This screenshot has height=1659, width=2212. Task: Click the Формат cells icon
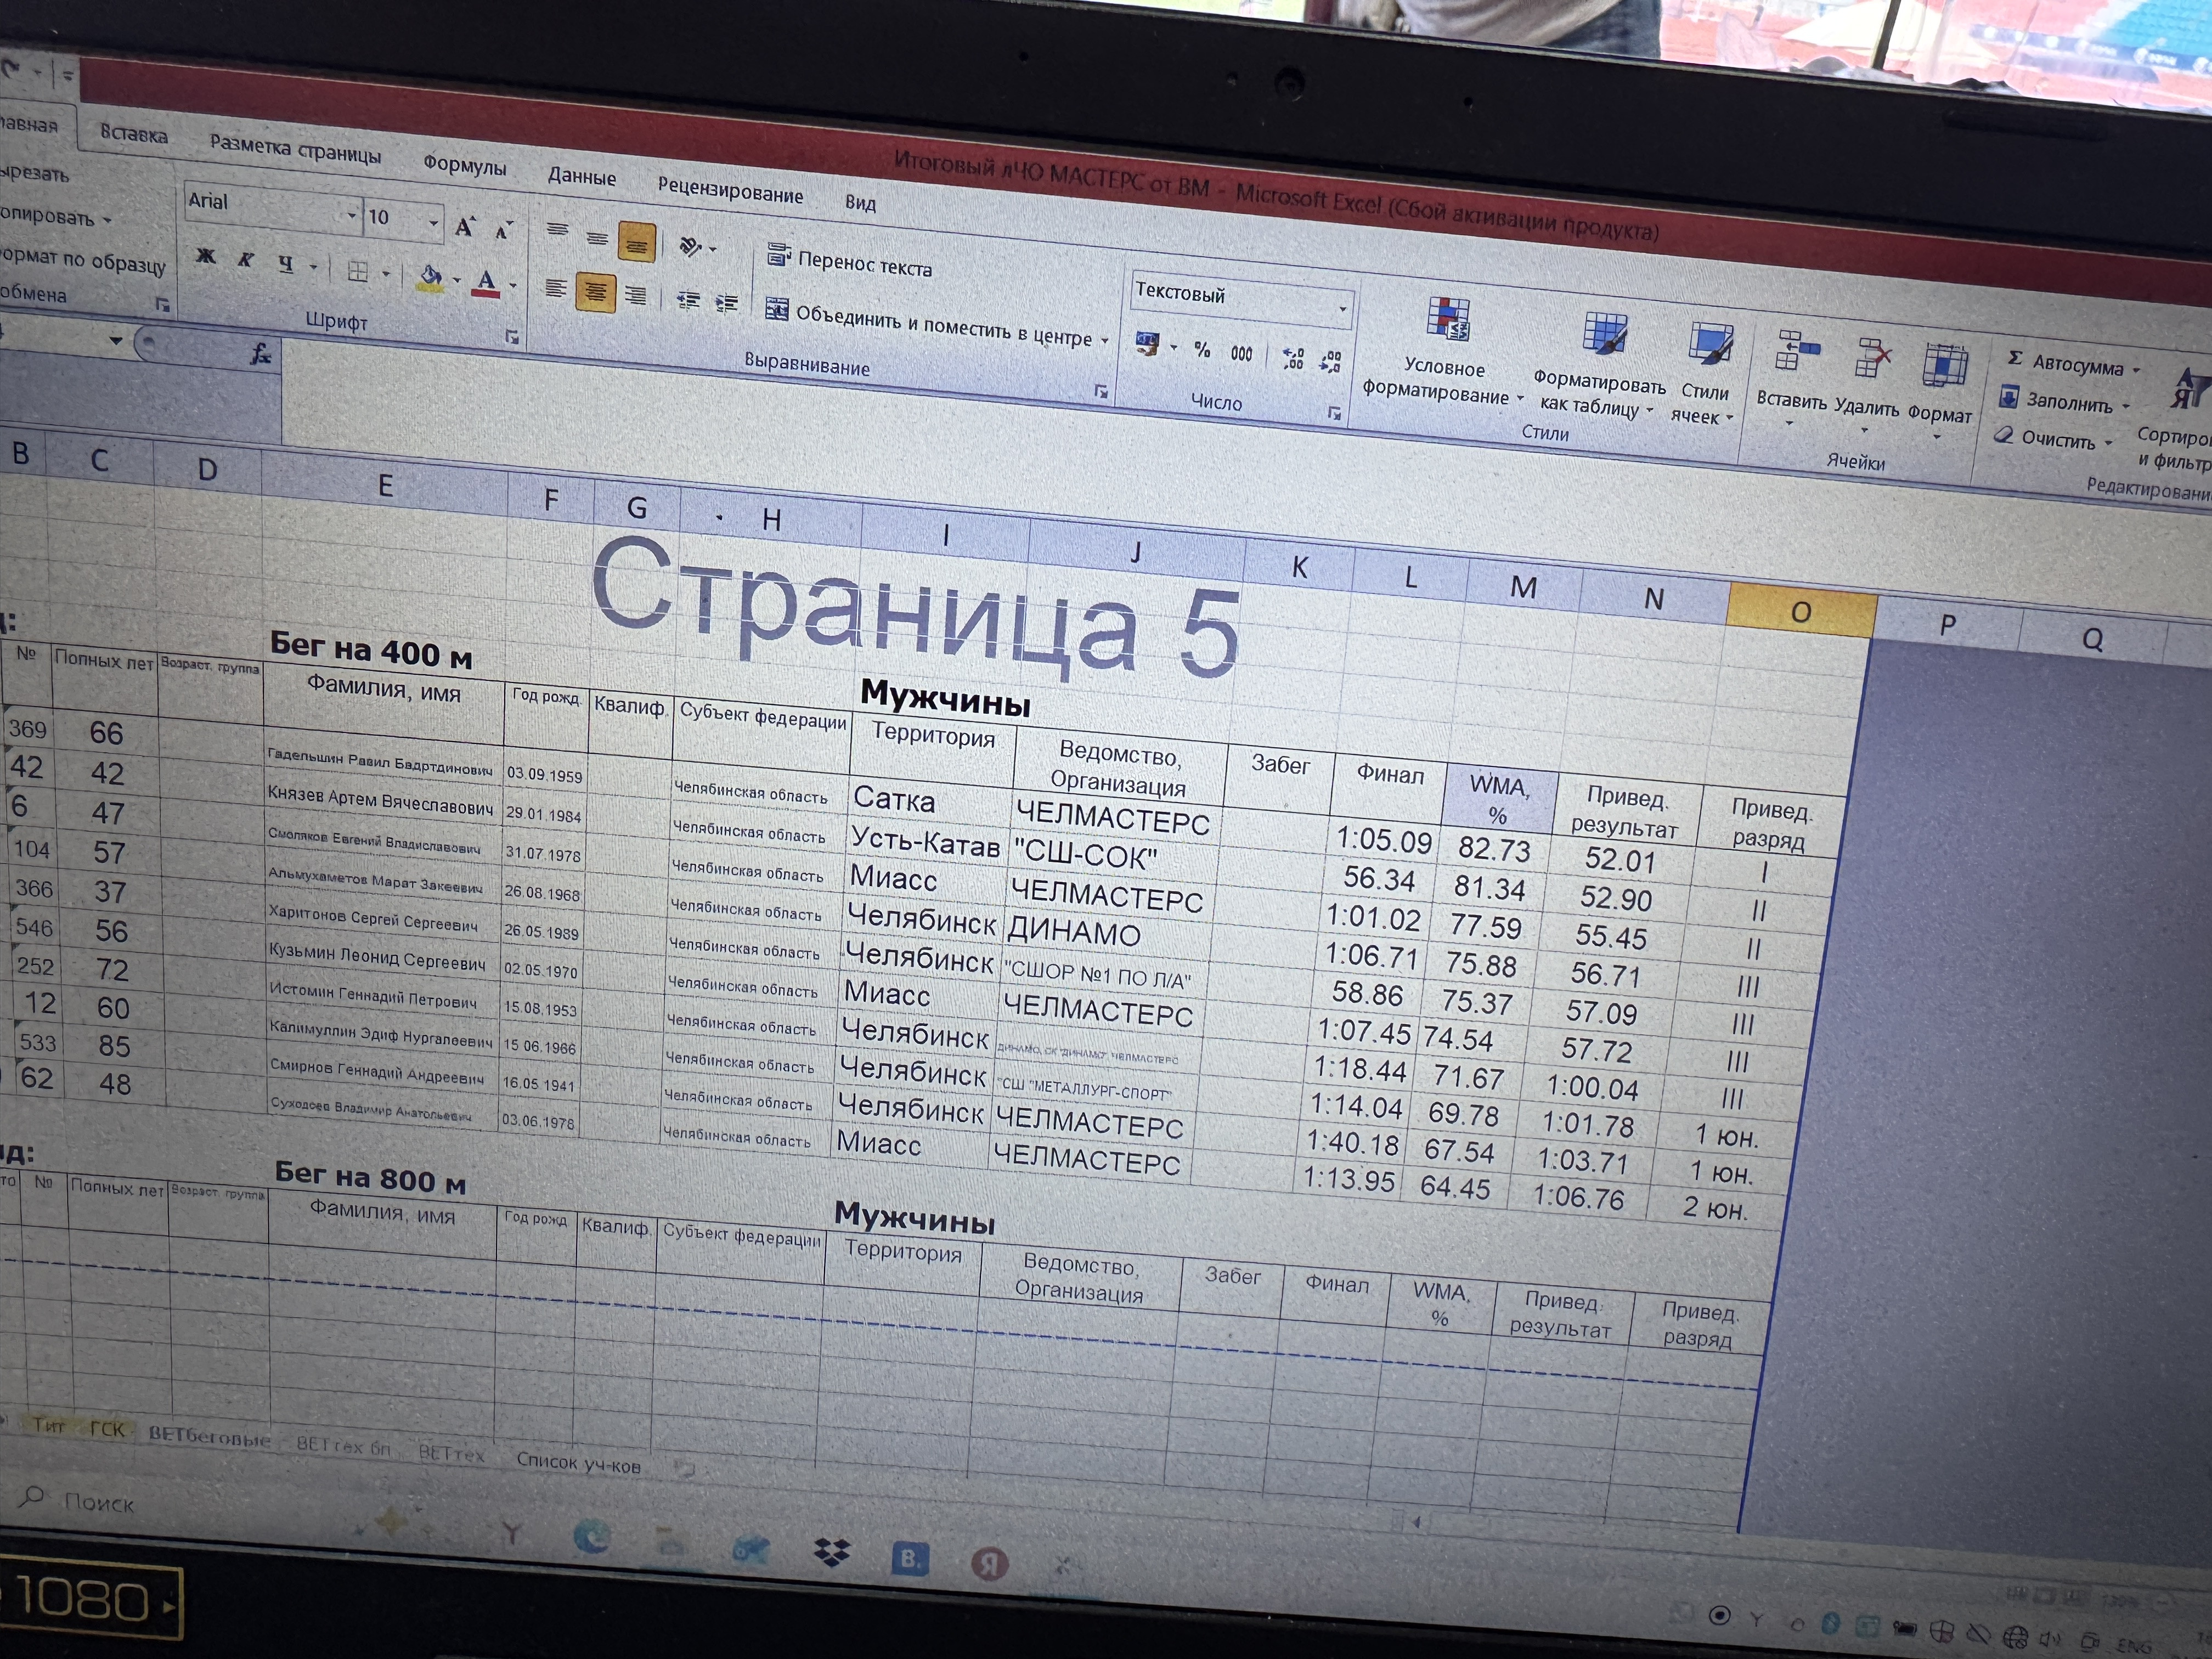(1945, 365)
